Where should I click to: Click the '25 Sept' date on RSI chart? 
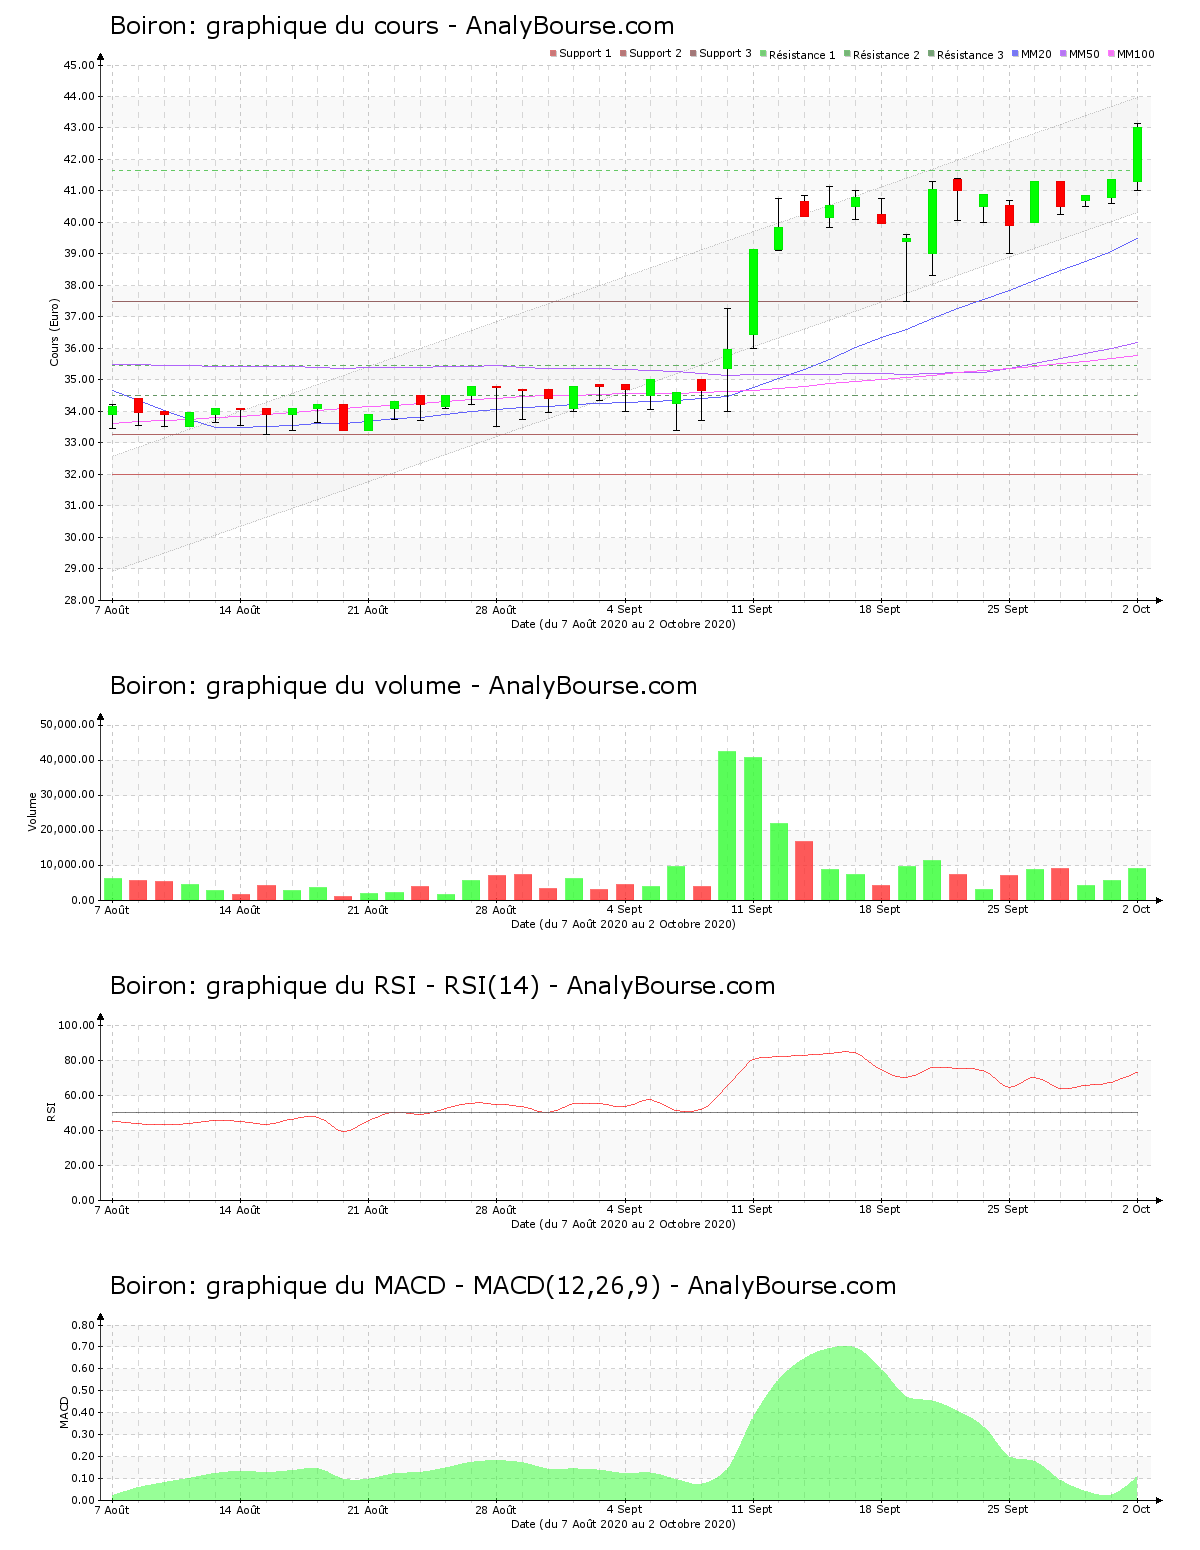click(1008, 1209)
